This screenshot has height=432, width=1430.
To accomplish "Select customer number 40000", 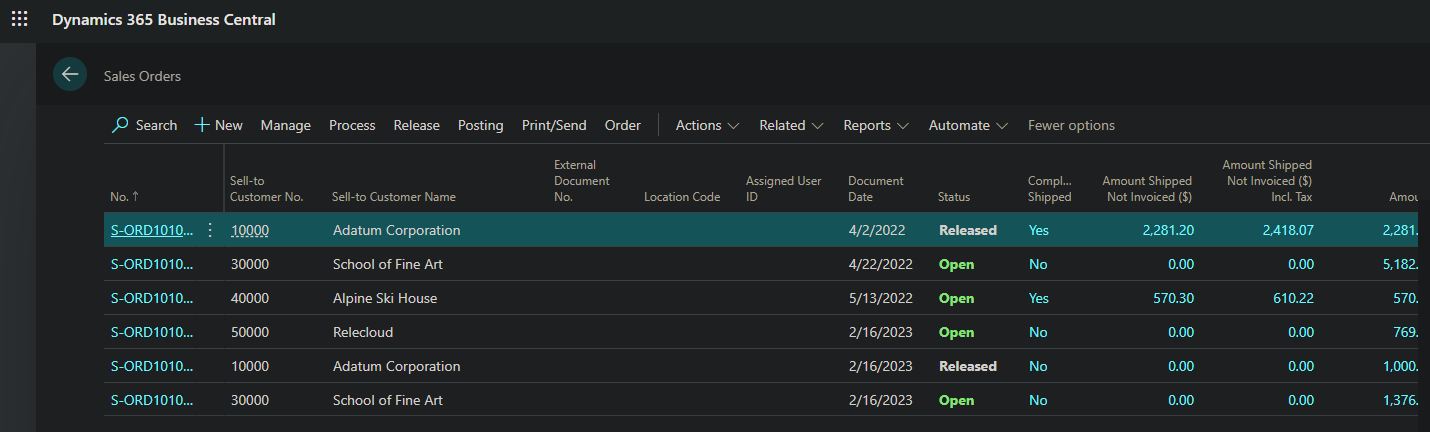I will coord(250,298).
